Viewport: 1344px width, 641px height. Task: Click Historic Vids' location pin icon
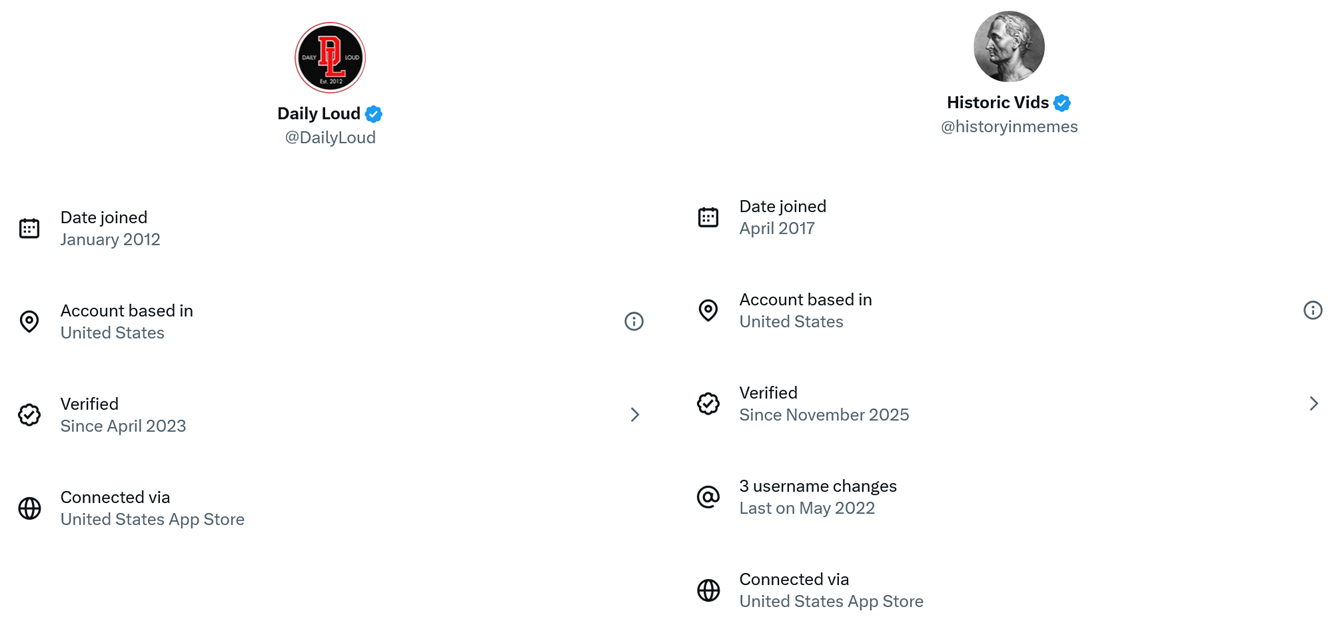(708, 310)
